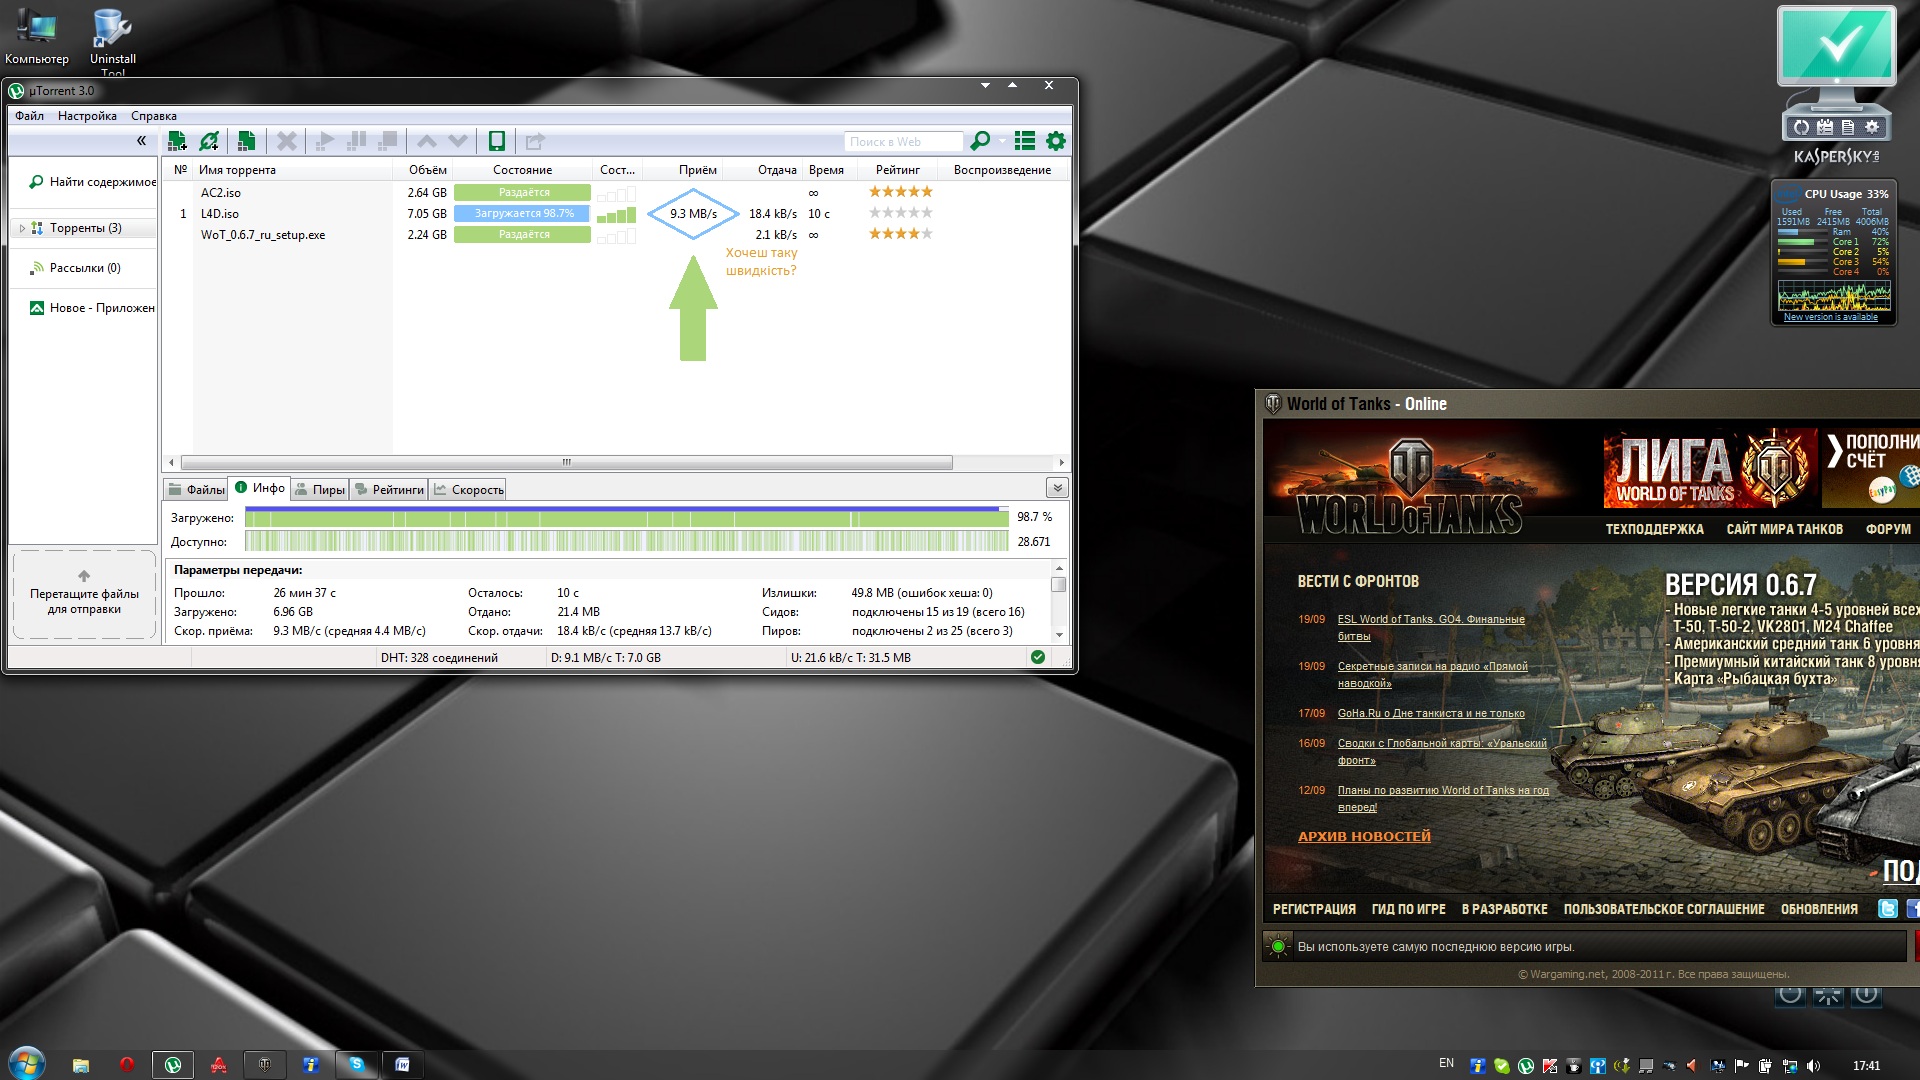Image resolution: width=1920 pixels, height=1080 pixels.
Task: Click the Create New Torrent icon
Action: (246, 141)
